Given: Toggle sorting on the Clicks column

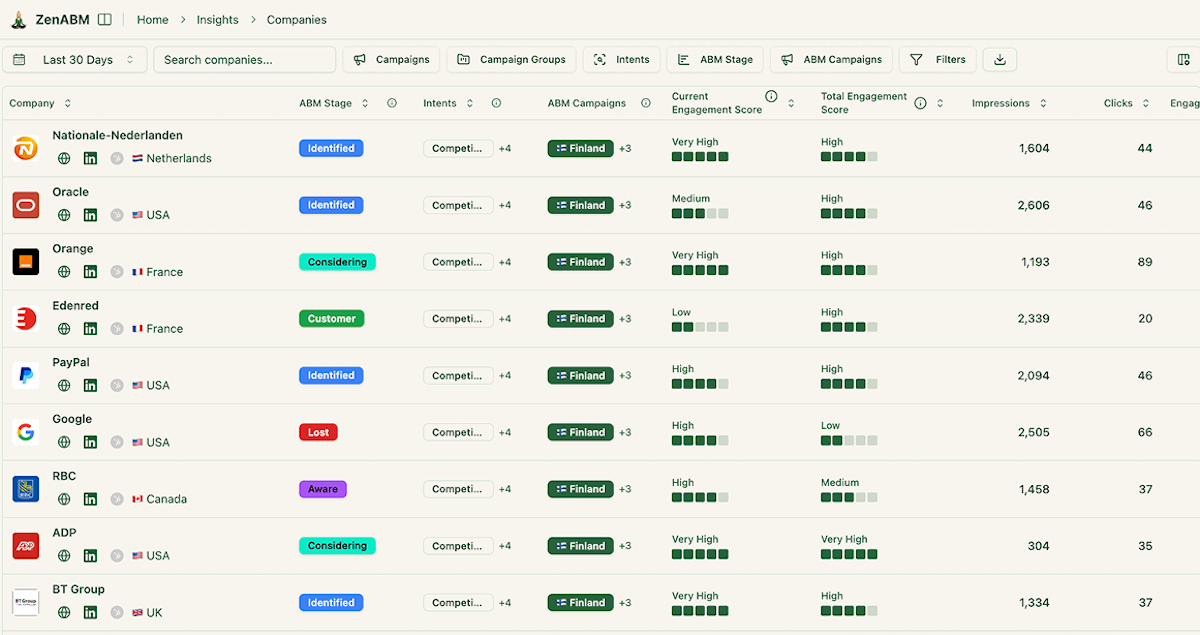Looking at the screenshot, I should coord(1146,102).
